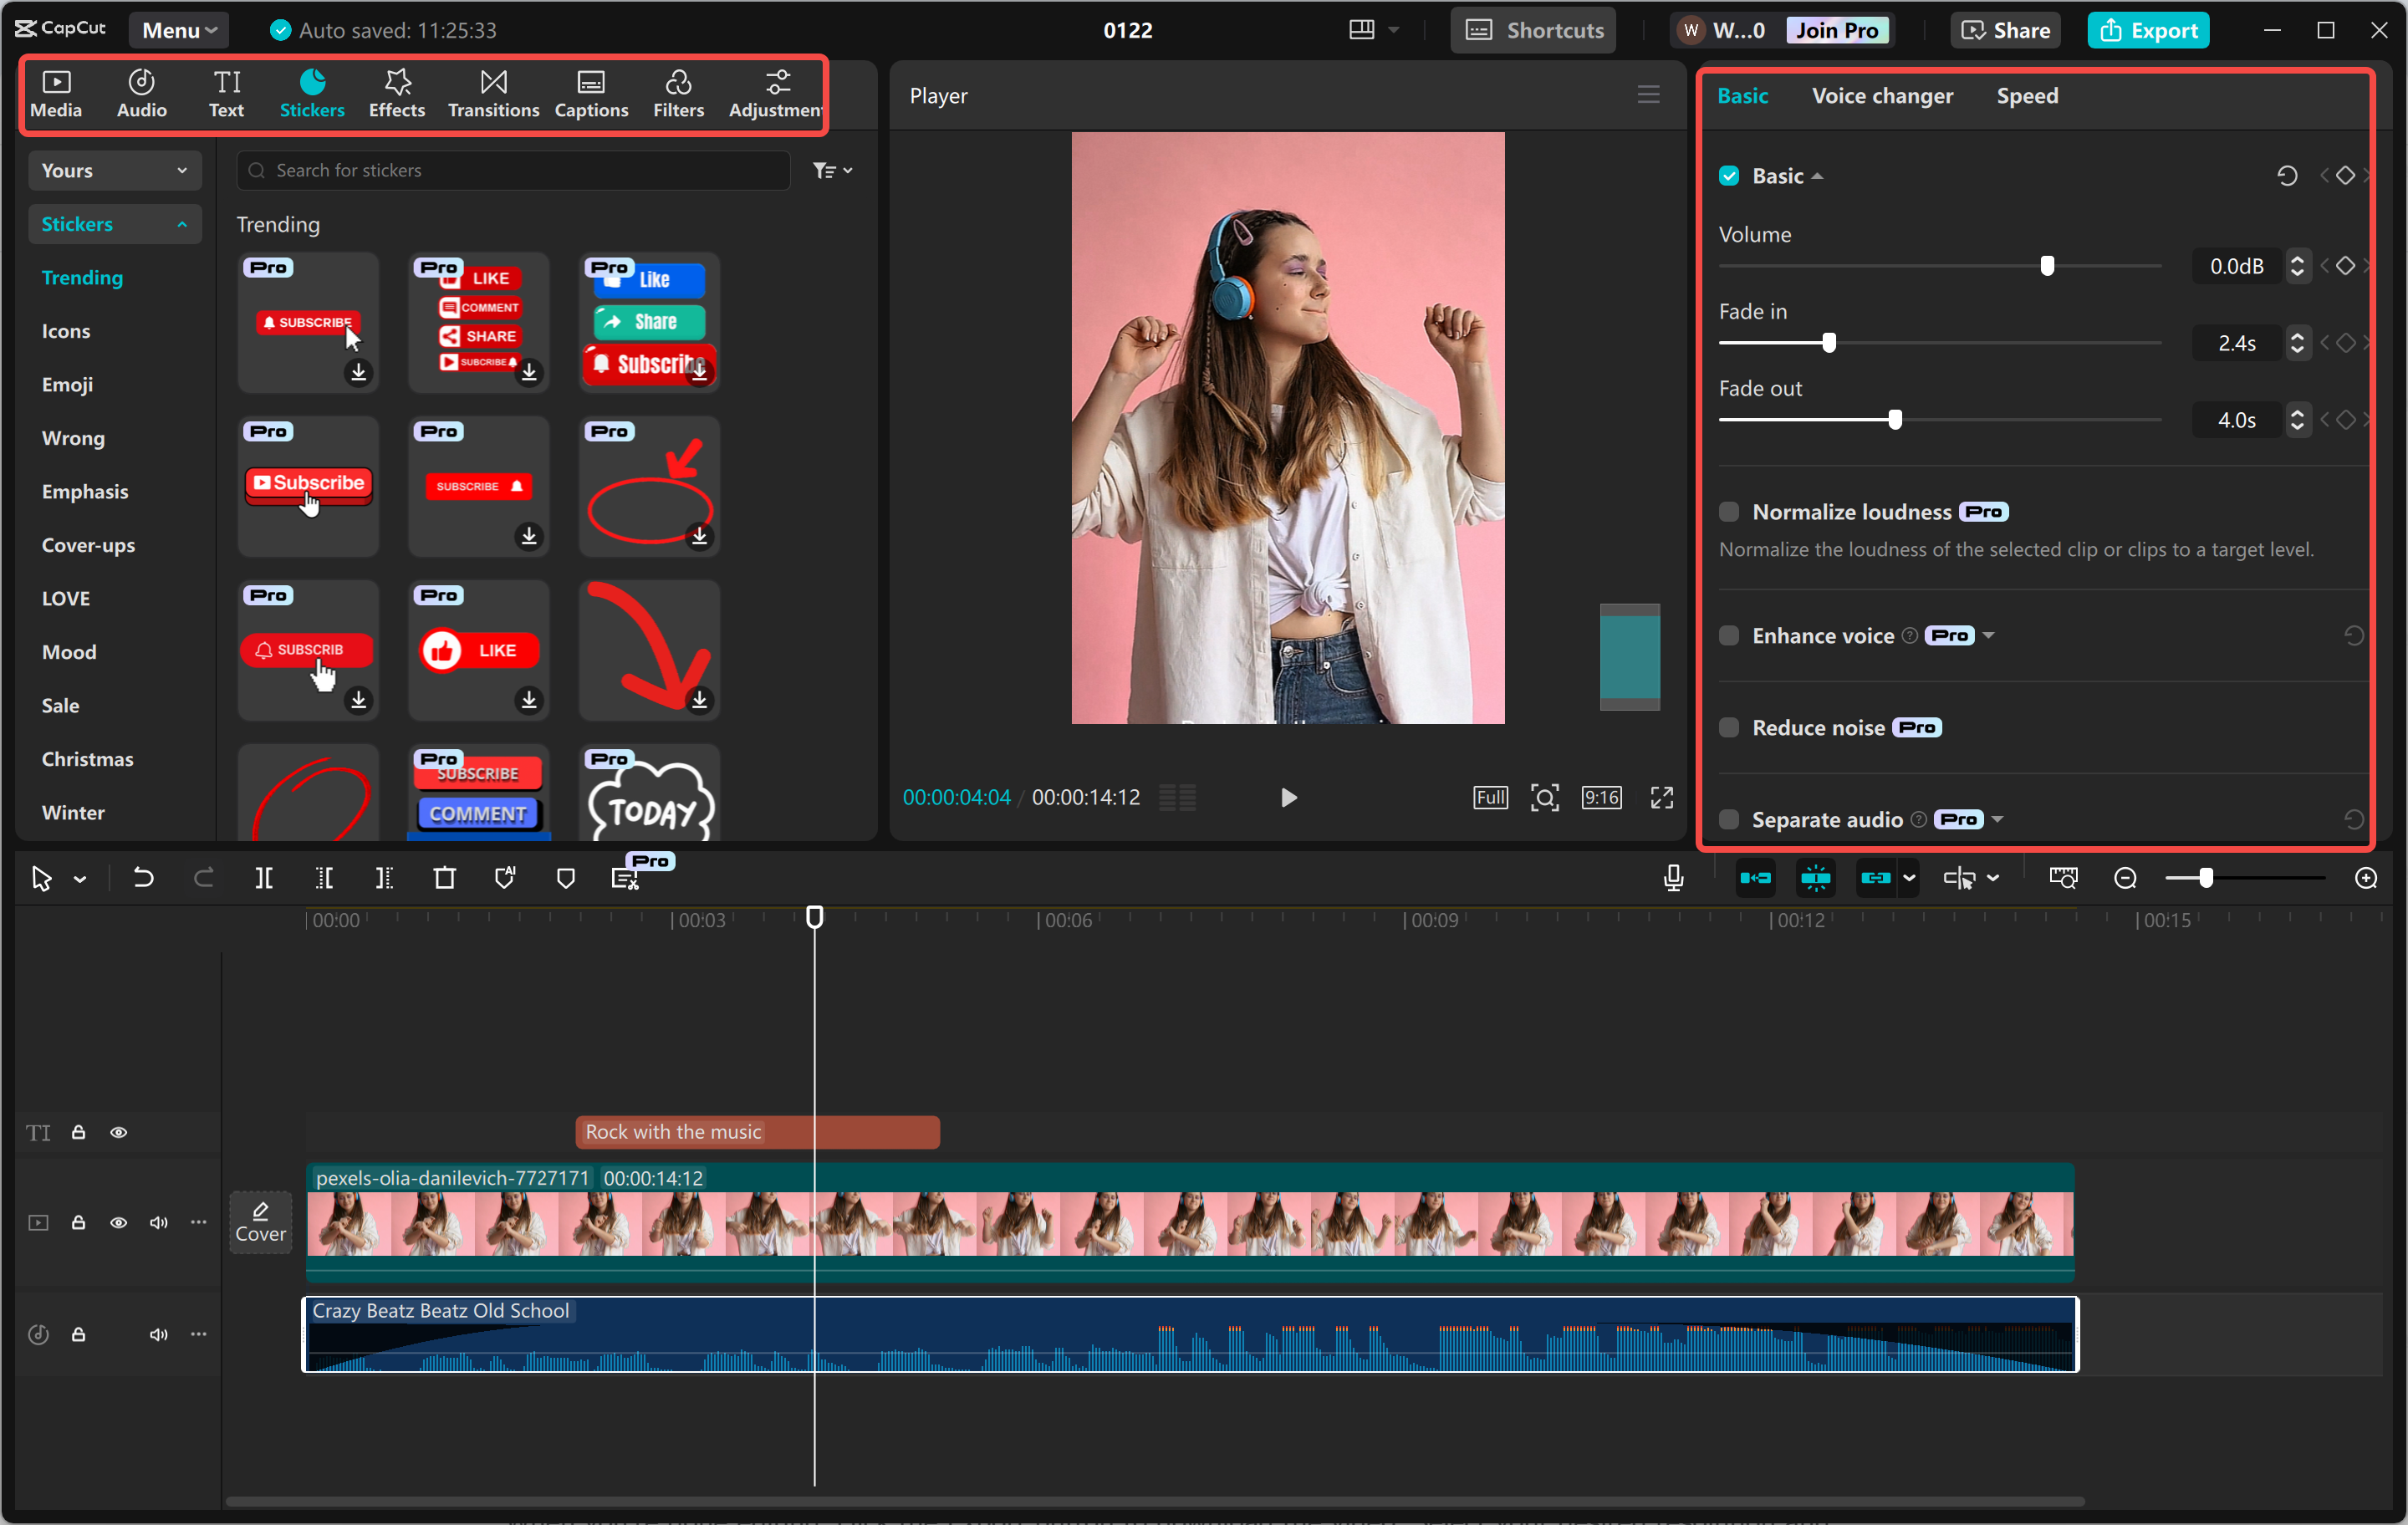Click the Delete icon in the timeline toolbar

pos(444,877)
